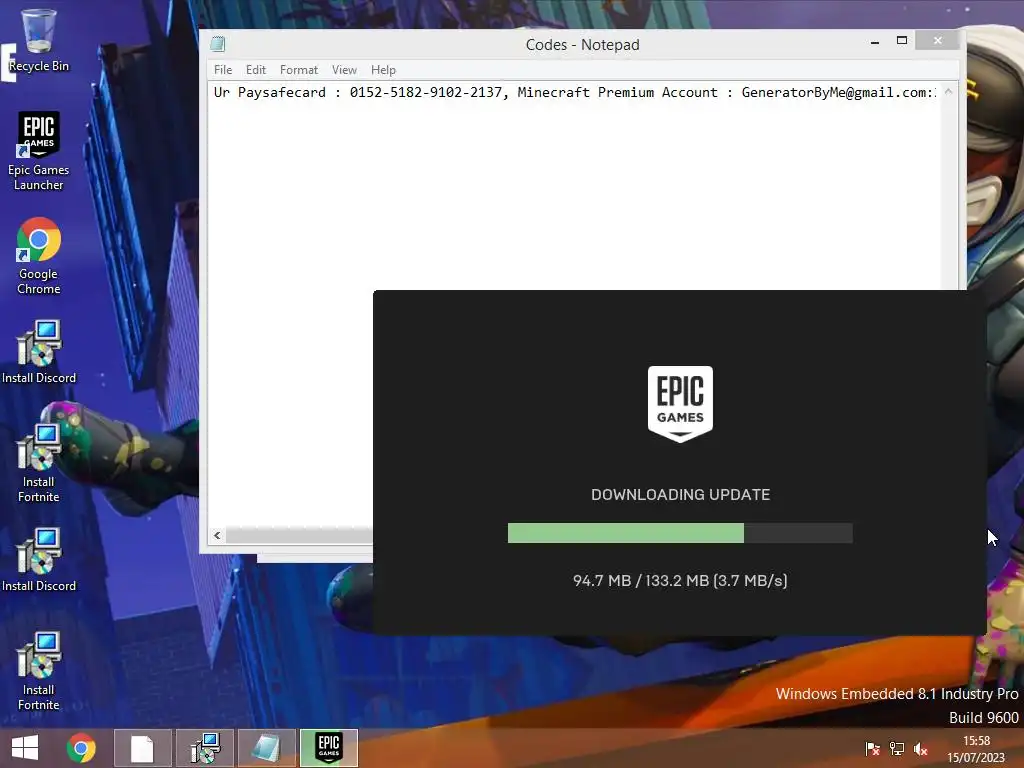Open the Windows Start button

(25, 748)
